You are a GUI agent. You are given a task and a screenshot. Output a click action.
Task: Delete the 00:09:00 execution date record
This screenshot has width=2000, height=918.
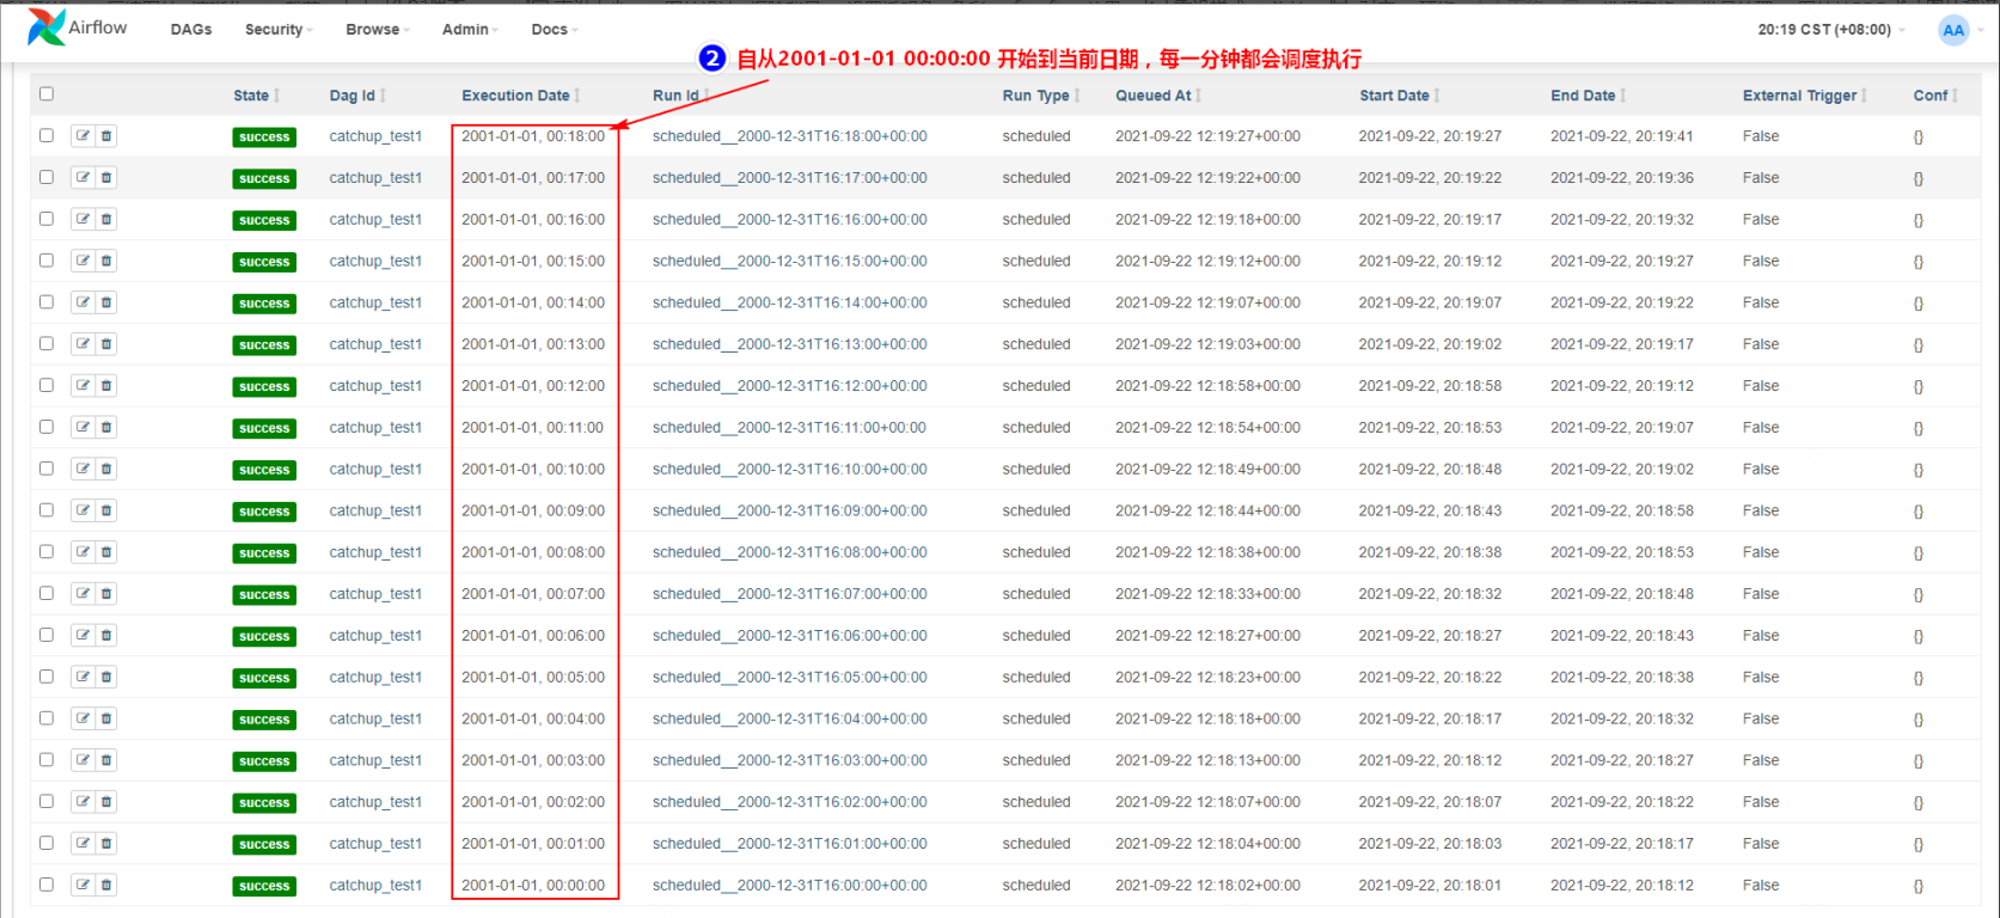click(106, 510)
